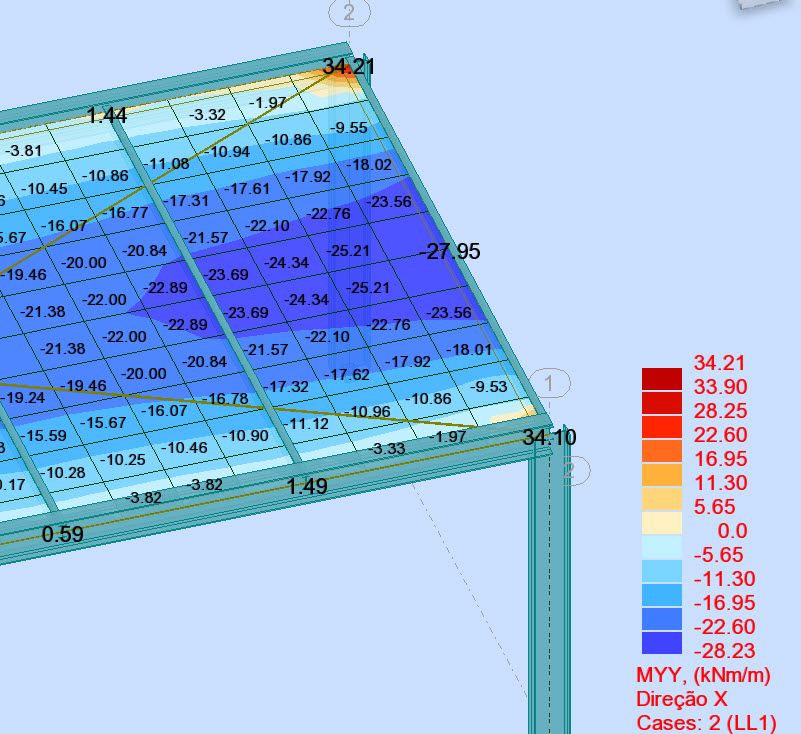Viewport: 801px width, 734px height.
Task: Click the -17.32 panel value
Action: coord(287,386)
